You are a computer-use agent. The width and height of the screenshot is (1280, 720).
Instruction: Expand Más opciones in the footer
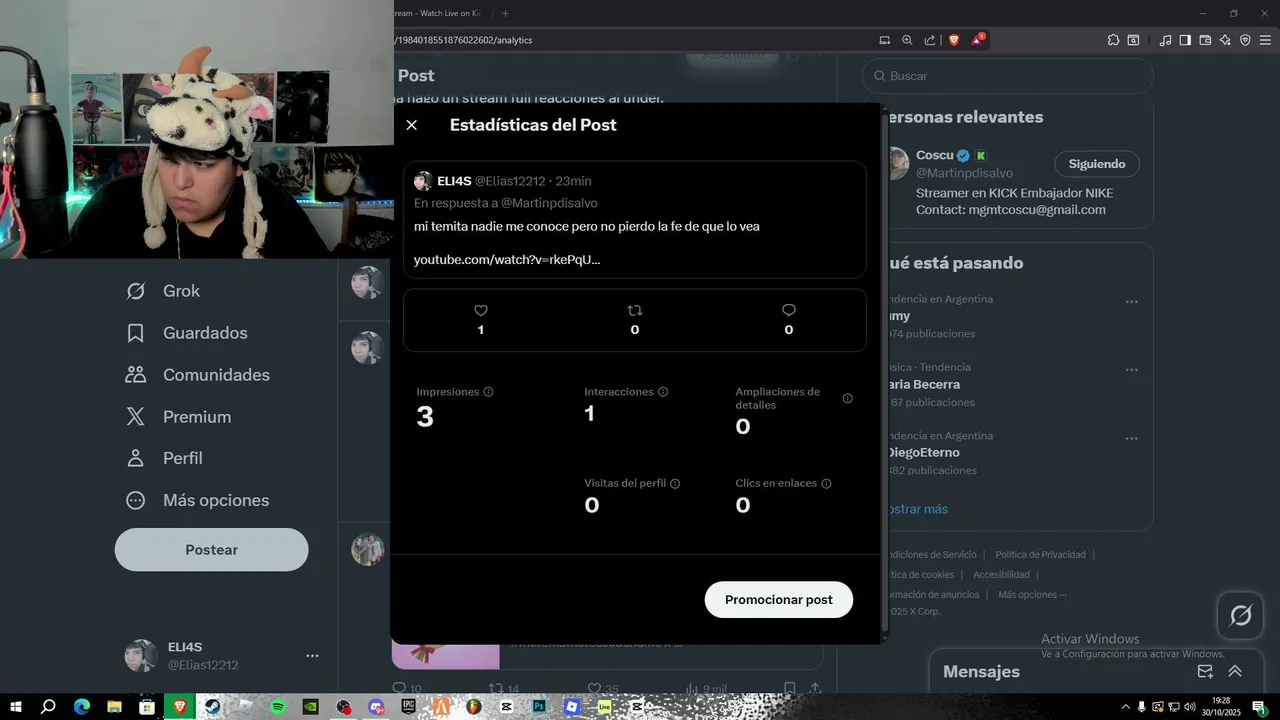click(x=1032, y=595)
